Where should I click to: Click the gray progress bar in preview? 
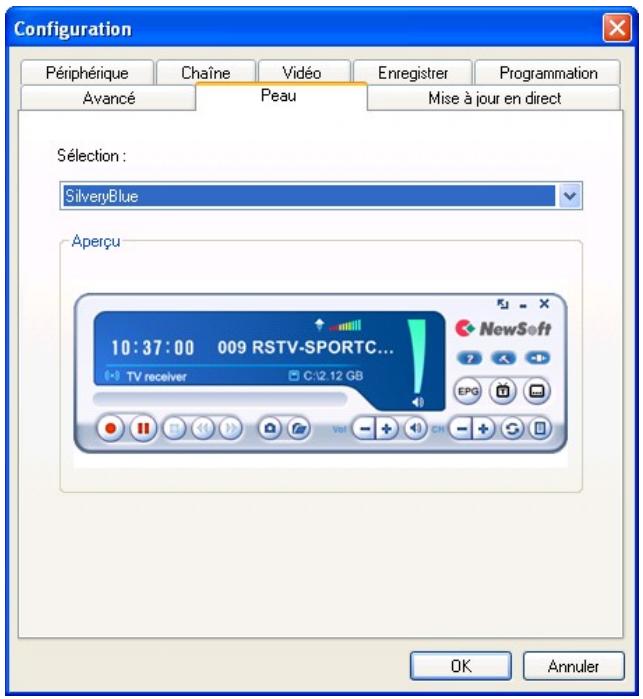(220, 399)
